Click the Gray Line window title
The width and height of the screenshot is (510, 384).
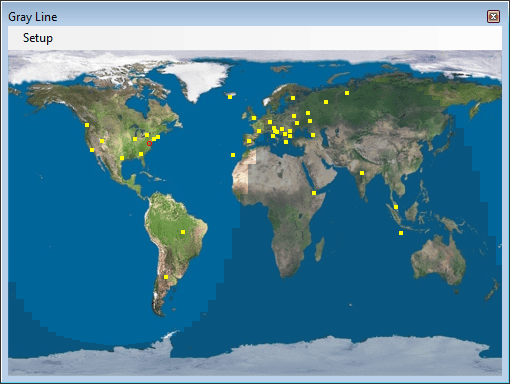point(33,17)
